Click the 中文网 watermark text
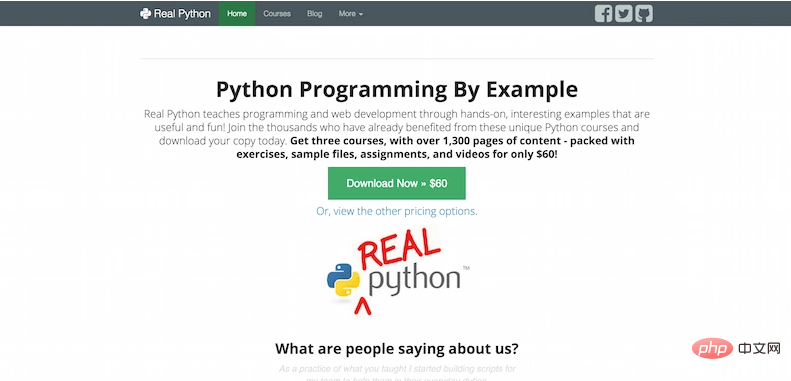The image size is (791, 381). coord(759,348)
